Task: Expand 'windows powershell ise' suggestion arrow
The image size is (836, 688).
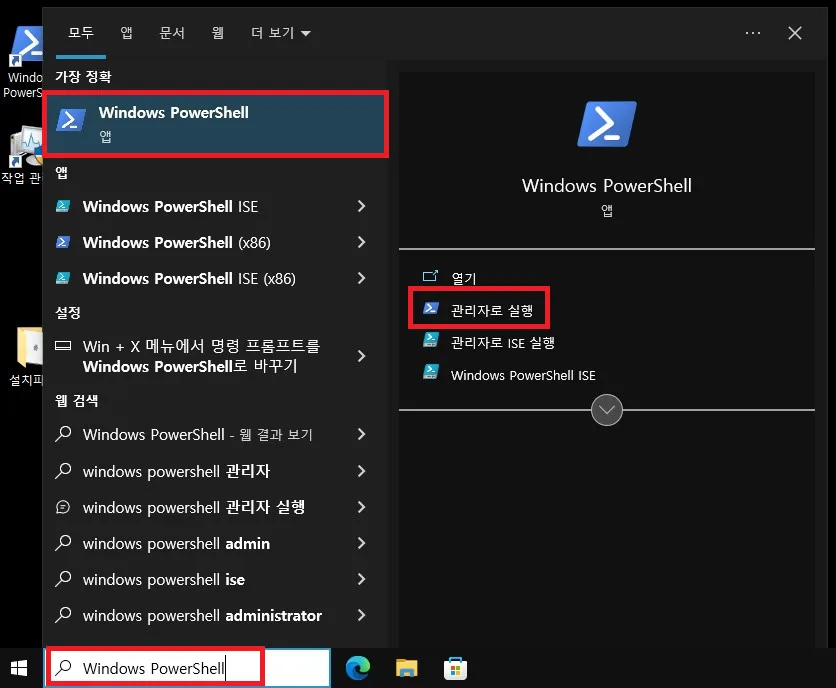Action: pos(361,579)
